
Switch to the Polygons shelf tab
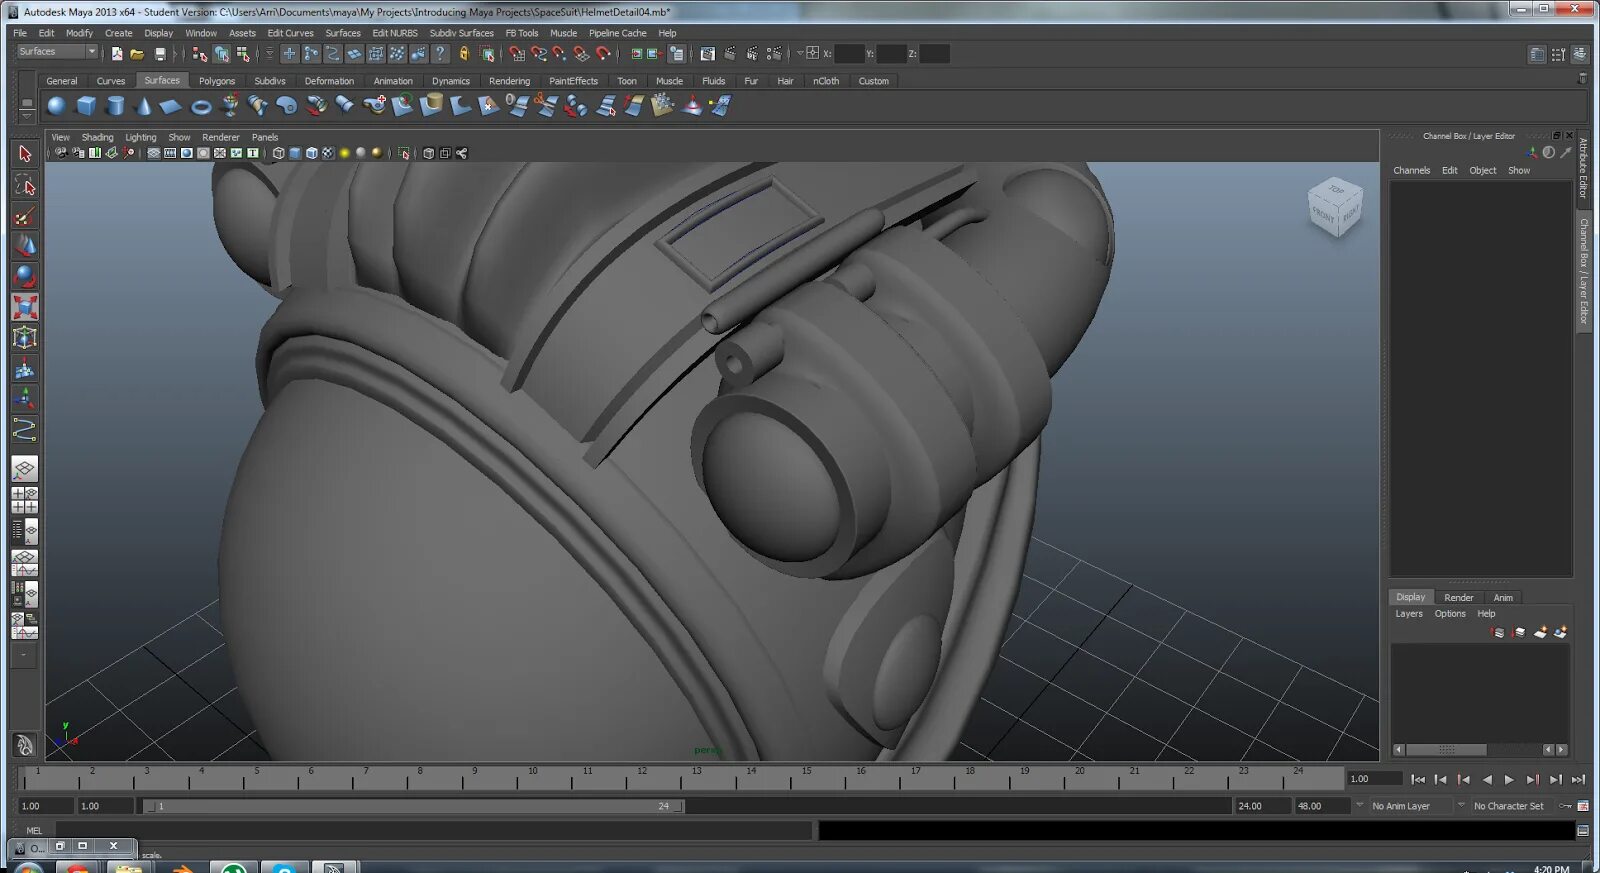click(x=217, y=81)
